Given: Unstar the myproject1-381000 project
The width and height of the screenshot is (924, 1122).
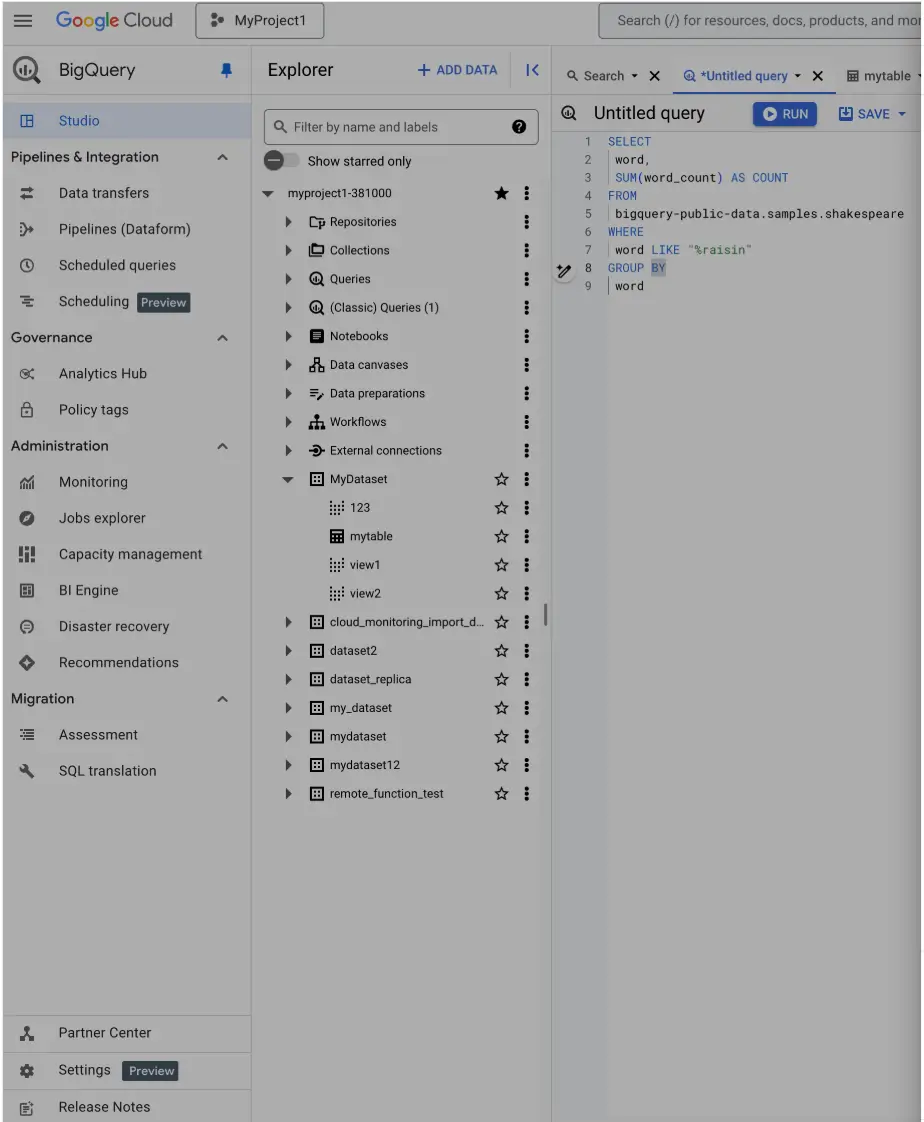Looking at the screenshot, I should [501, 193].
